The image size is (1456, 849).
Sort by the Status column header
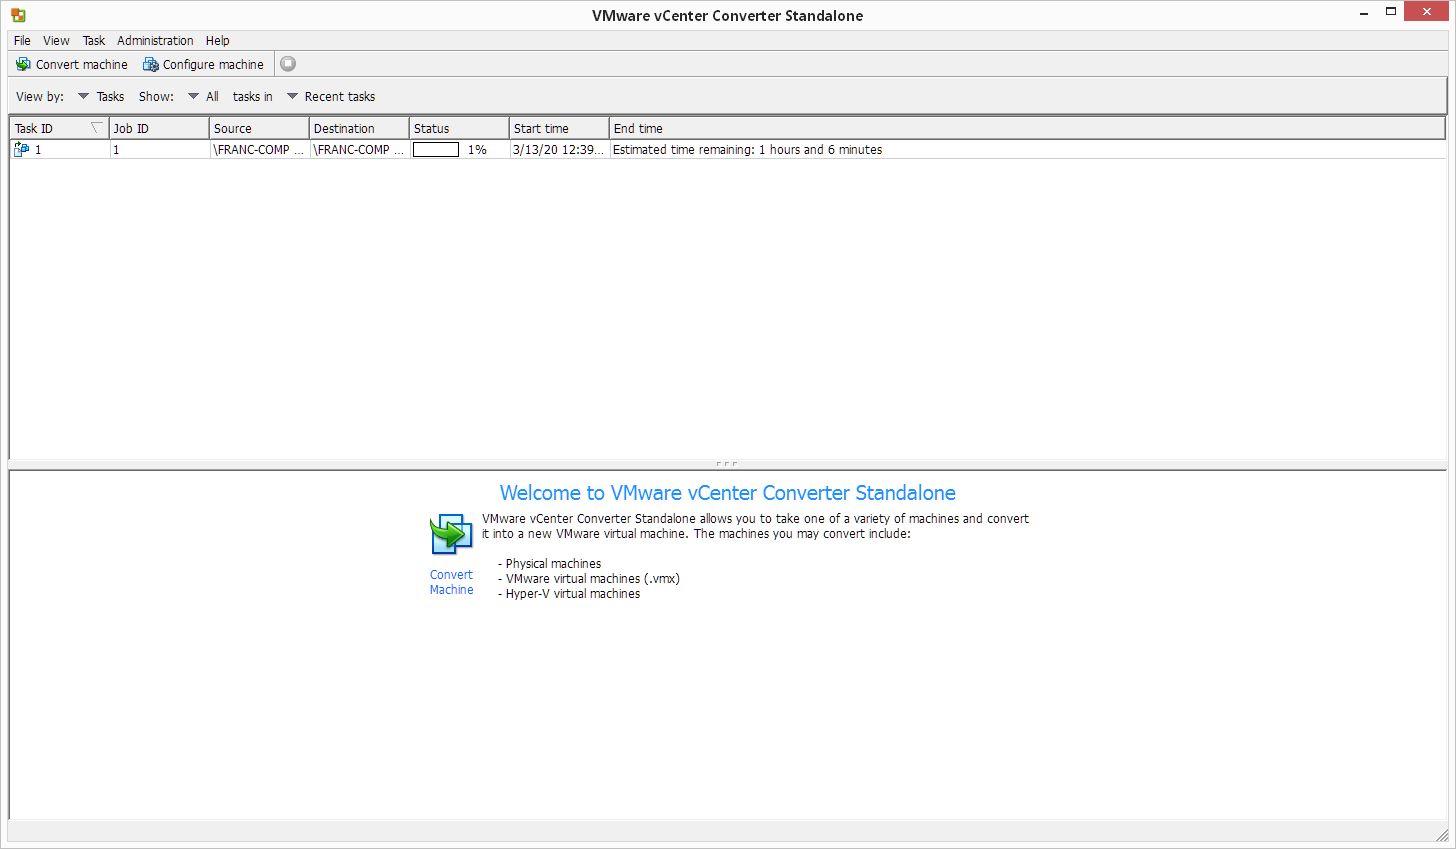[458, 128]
